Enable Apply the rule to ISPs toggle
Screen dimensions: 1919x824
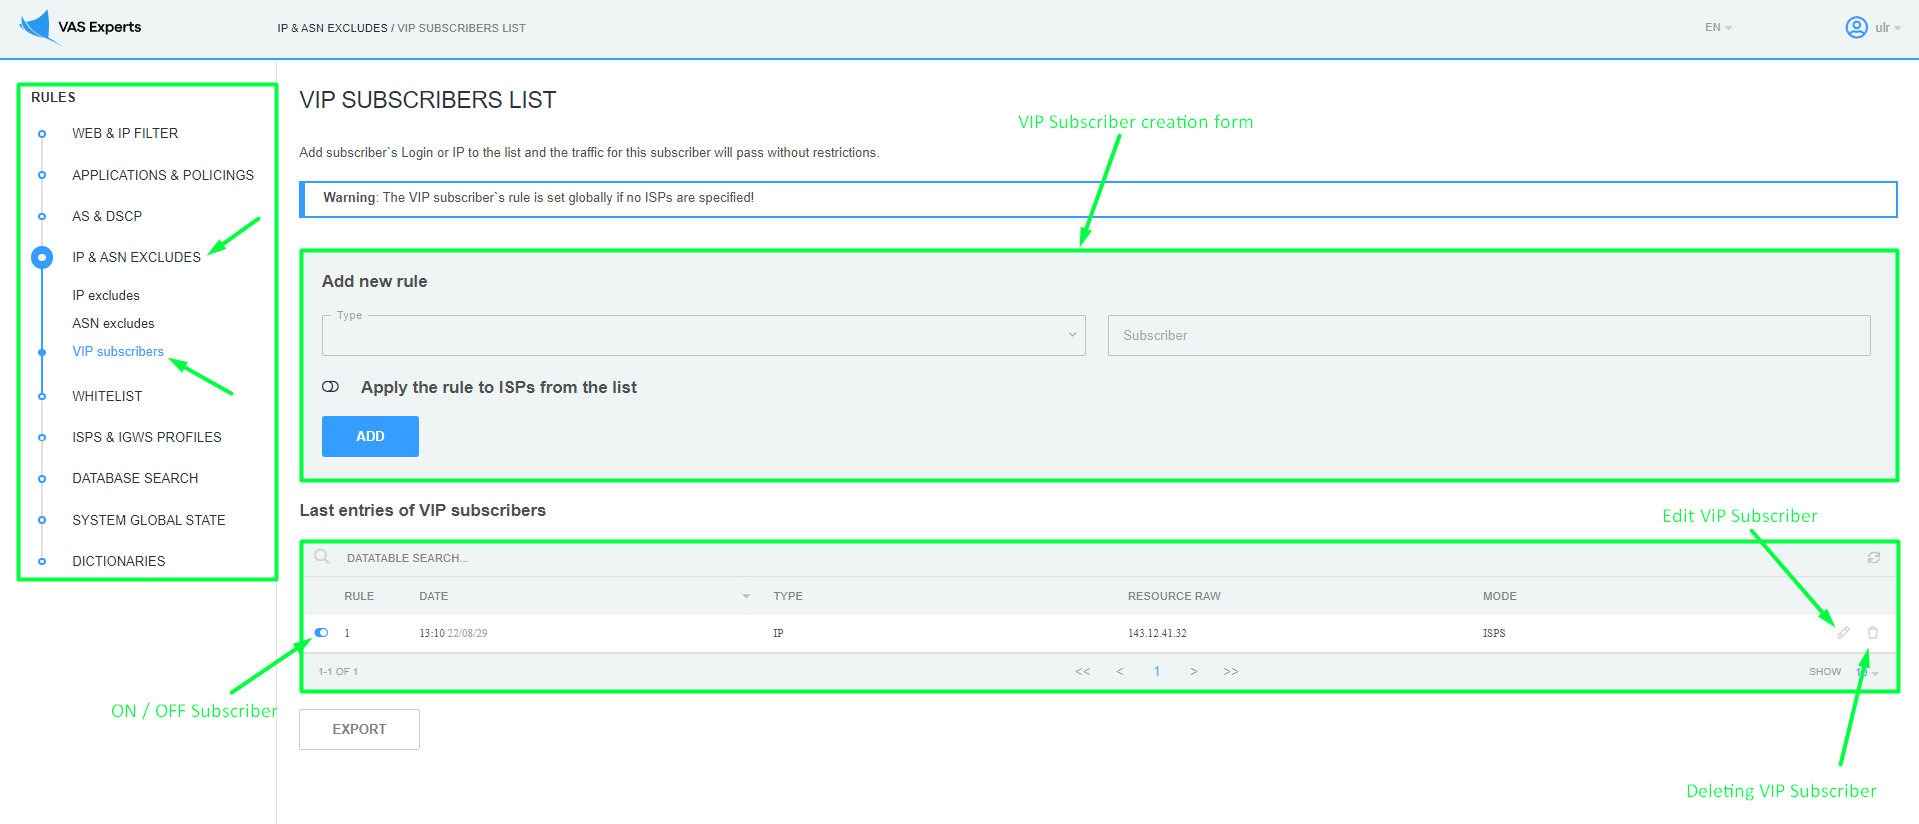331,387
